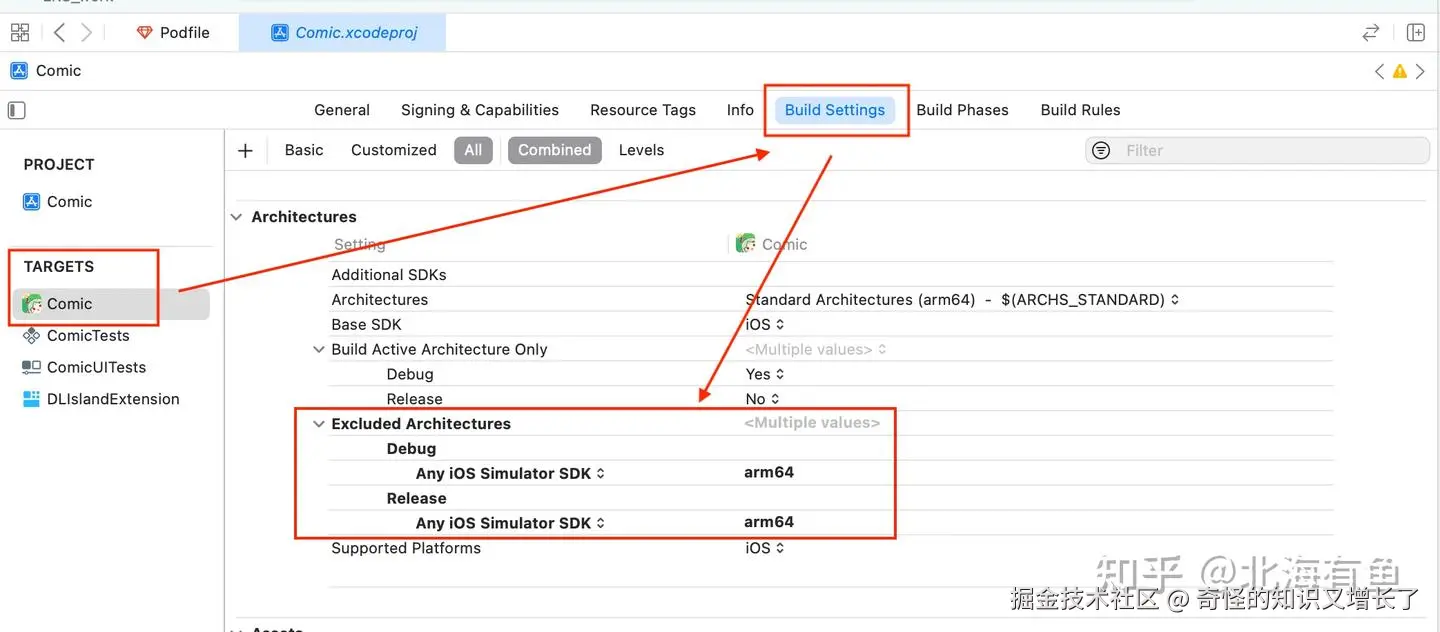The height and width of the screenshot is (632, 1440).
Task: Click the Filter search field
Action: pos(1258,150)
